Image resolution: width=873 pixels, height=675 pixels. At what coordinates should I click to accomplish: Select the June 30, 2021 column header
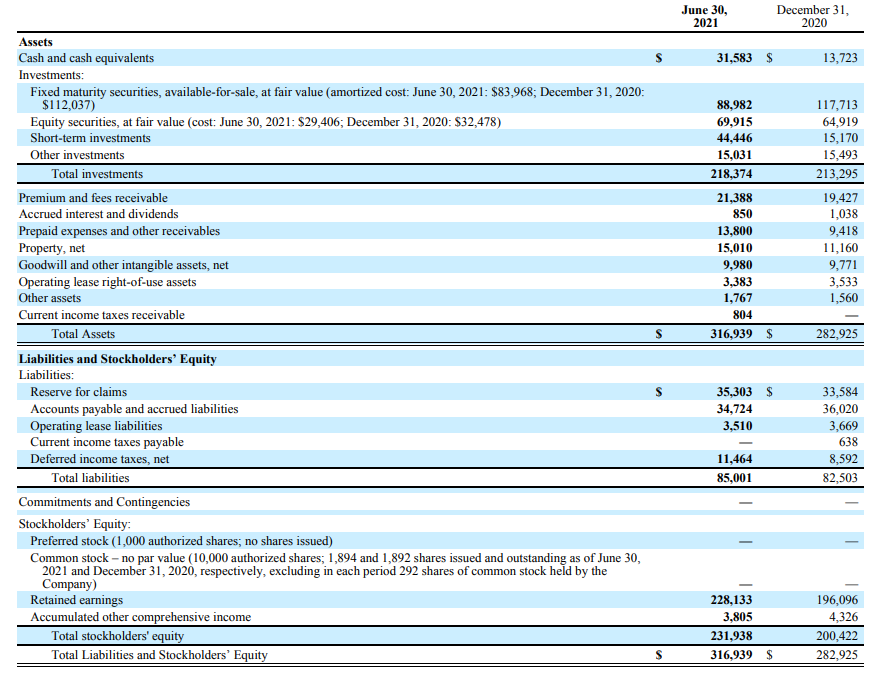coord(706,16)
